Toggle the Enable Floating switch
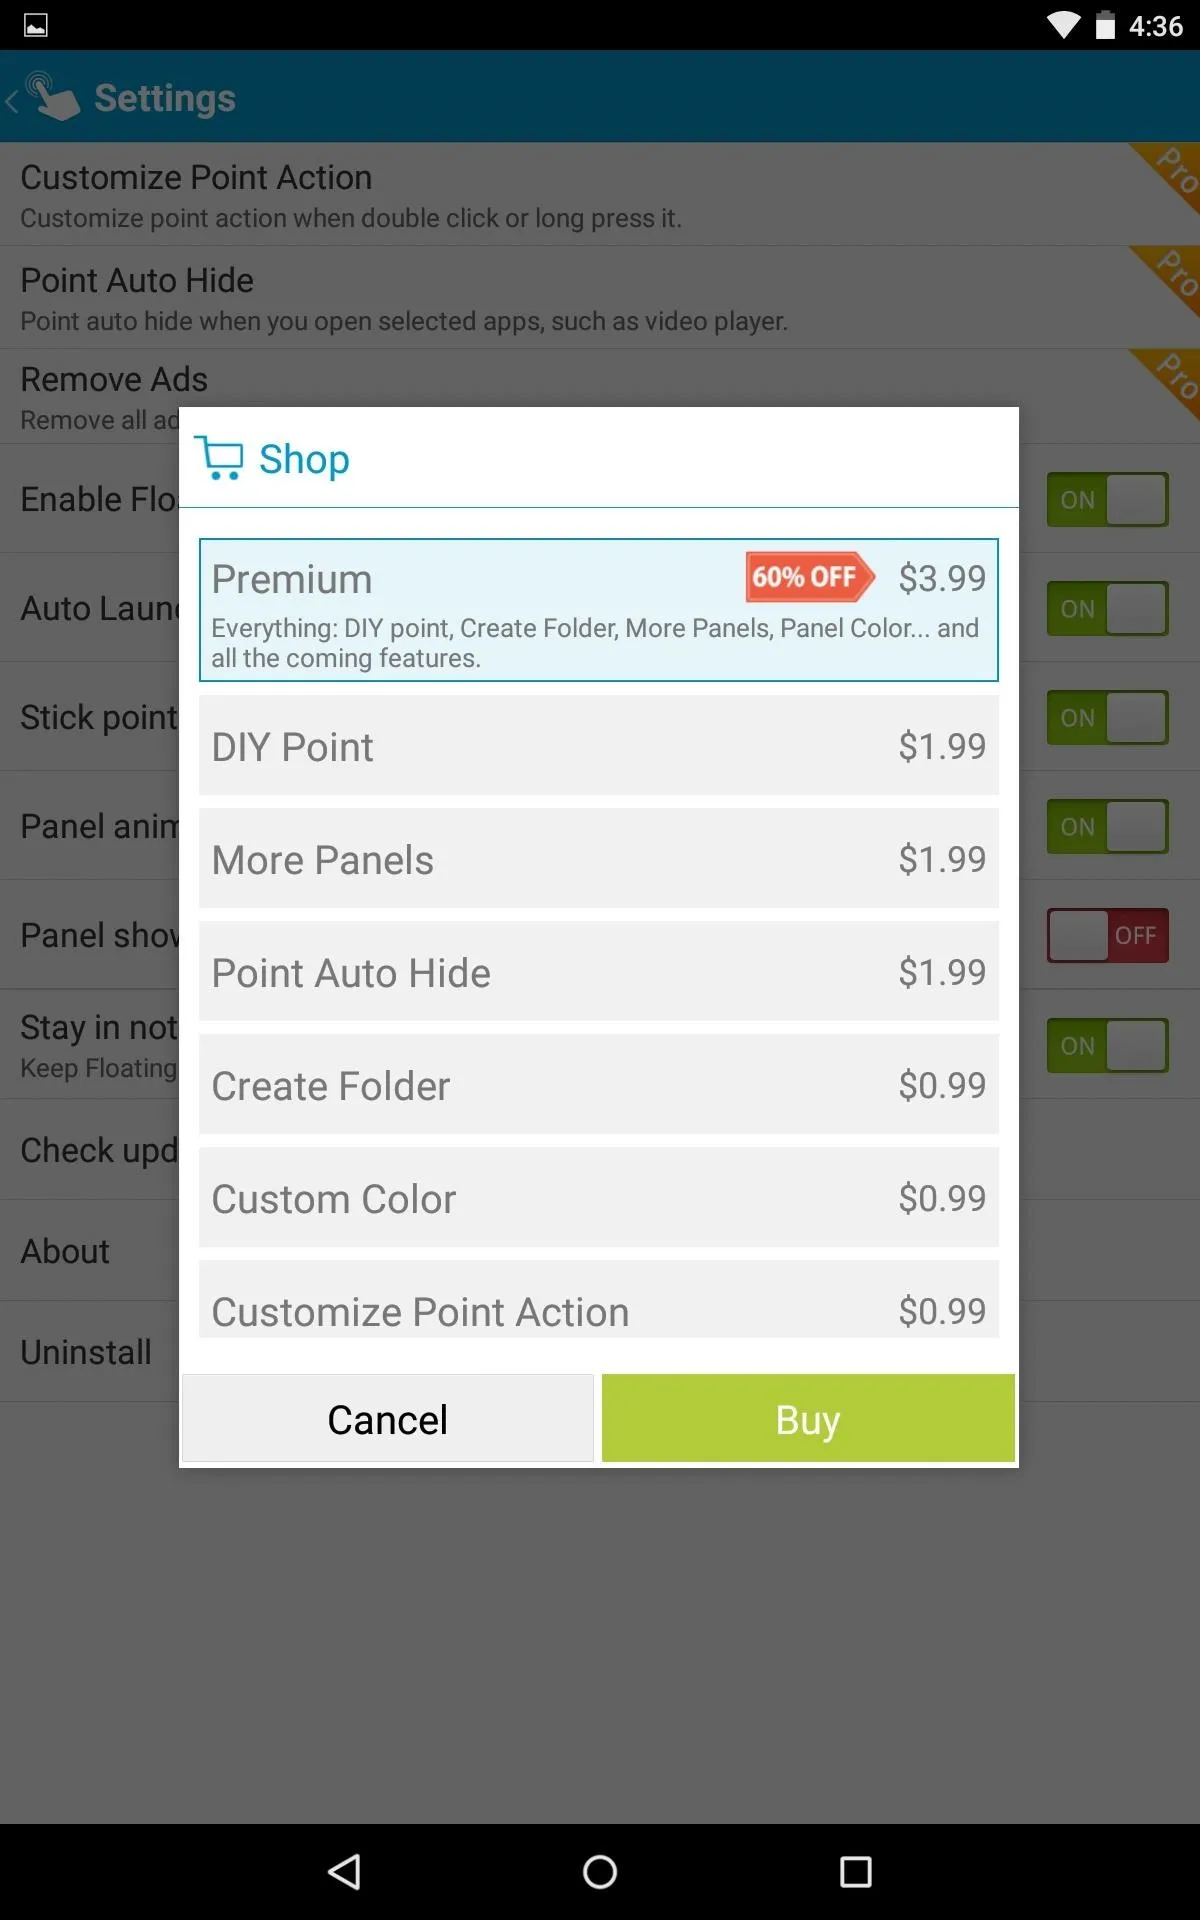The image size is (1200, 1920). [x=1107, y=499]
